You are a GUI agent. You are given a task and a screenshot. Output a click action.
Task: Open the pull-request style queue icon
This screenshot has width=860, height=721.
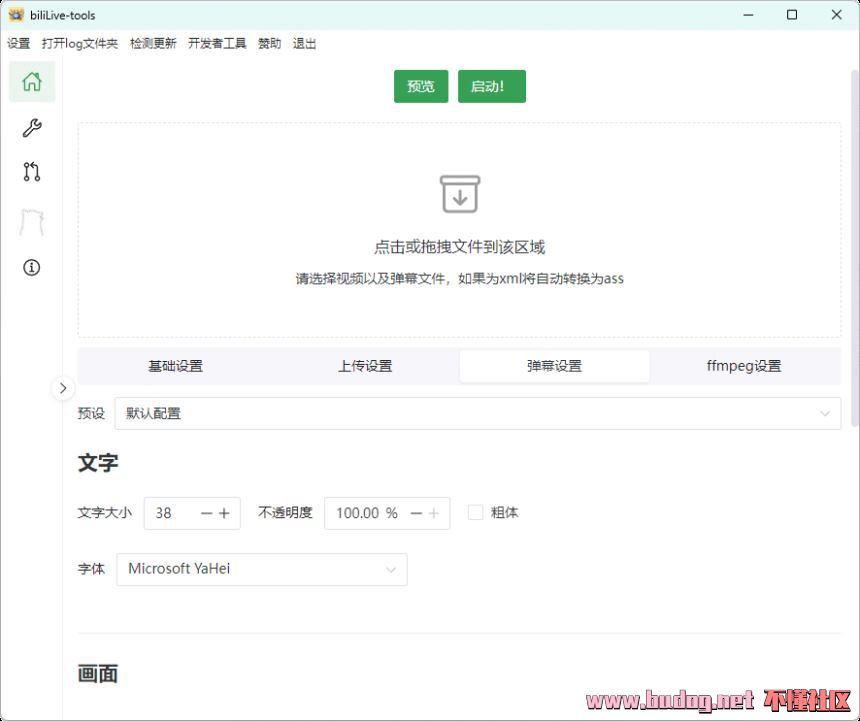pos(32,172)
